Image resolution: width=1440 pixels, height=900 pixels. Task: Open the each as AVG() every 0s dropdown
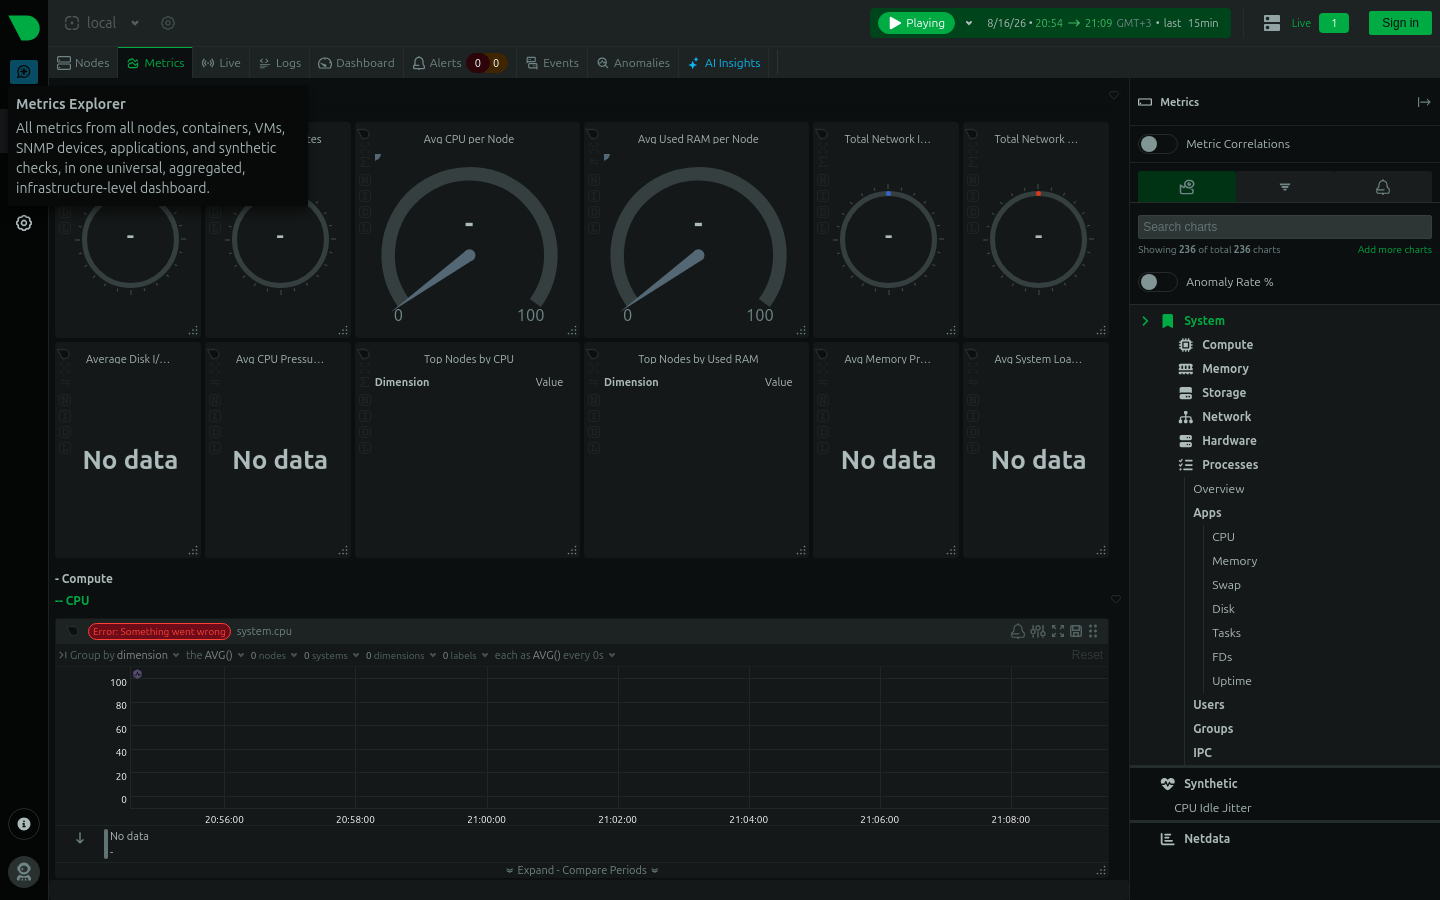[x=555, y=656]
